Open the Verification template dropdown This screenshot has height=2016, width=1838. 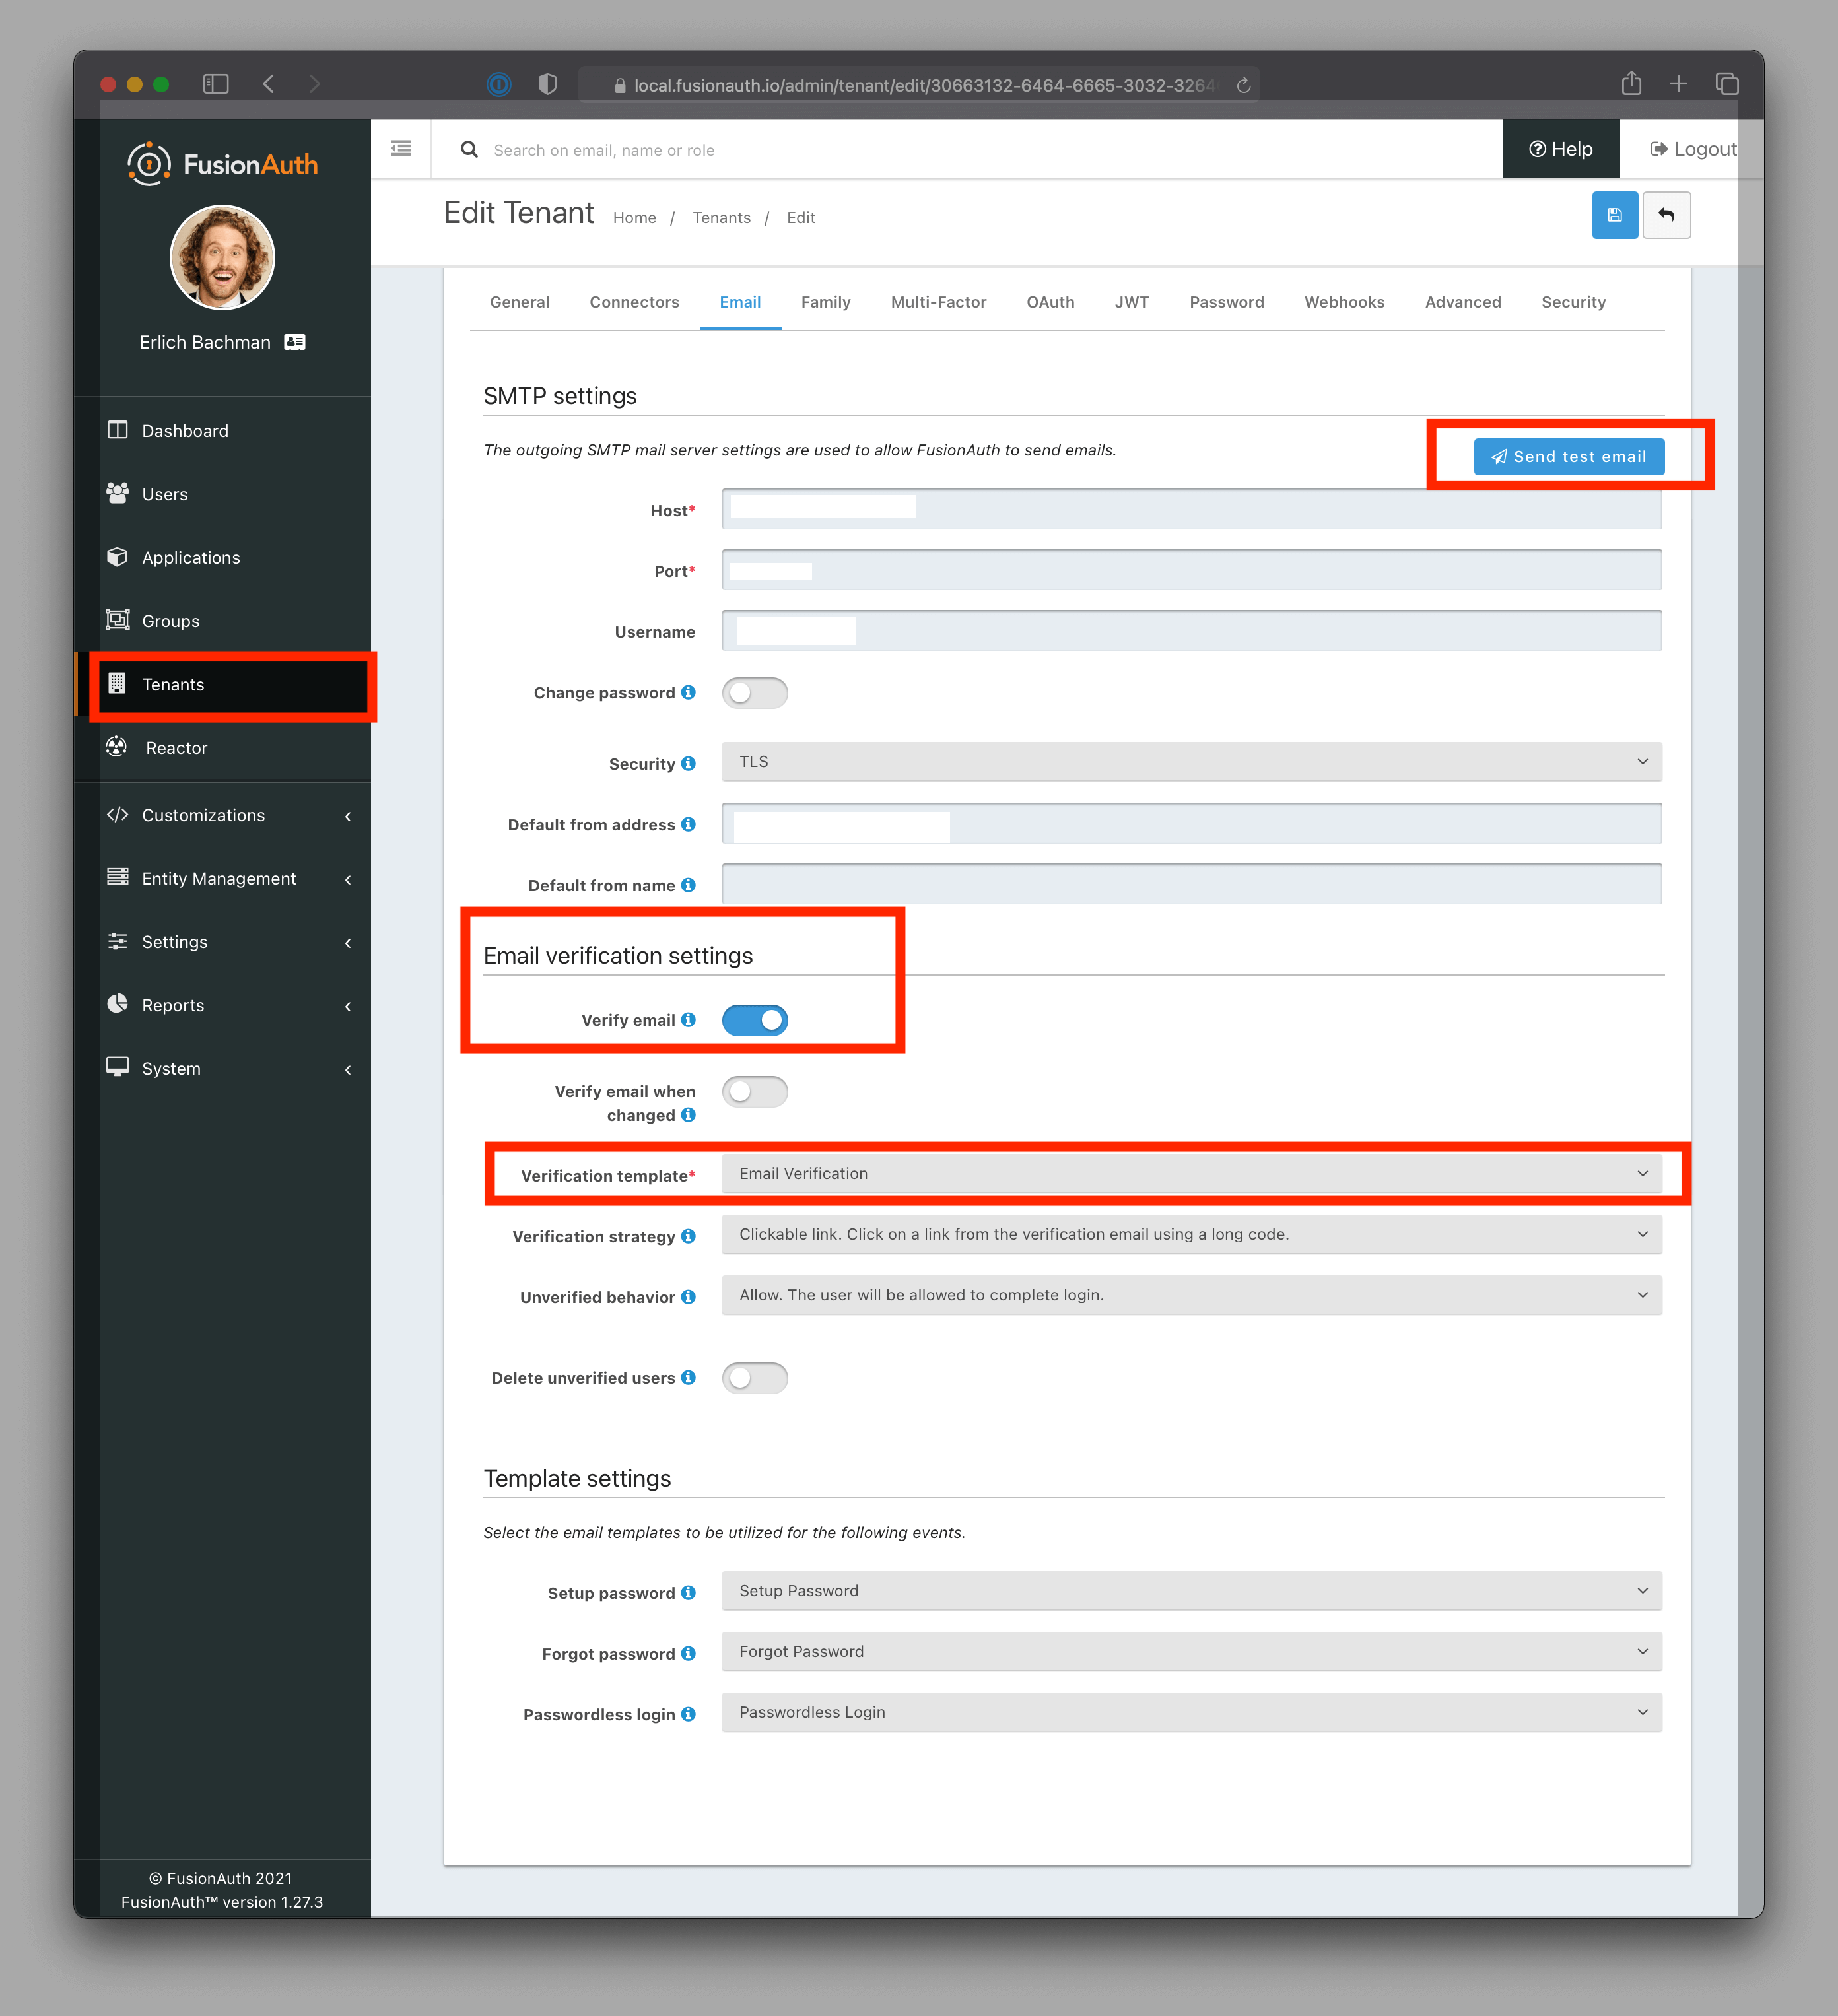point(1192,1174)
